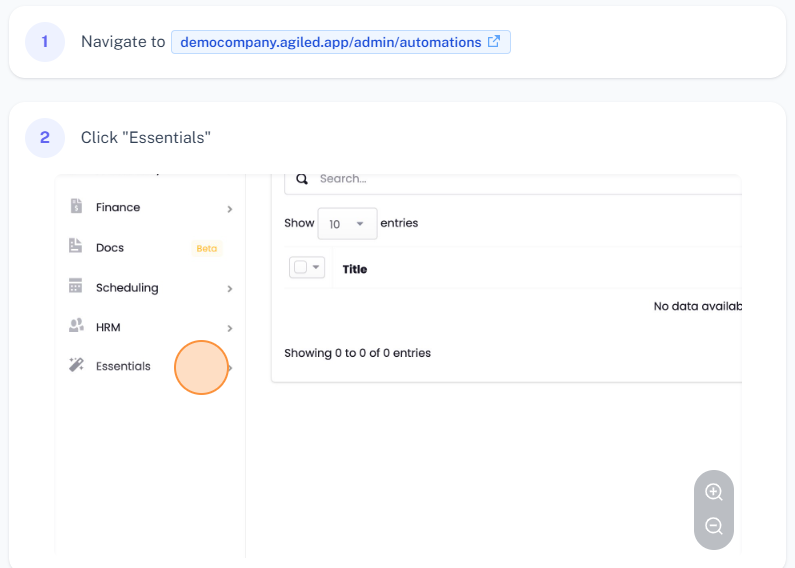Expand the Scheduling submenu chevron
Image resolution: width=795 pixels, height=568 pixels.
pos(230,289)
